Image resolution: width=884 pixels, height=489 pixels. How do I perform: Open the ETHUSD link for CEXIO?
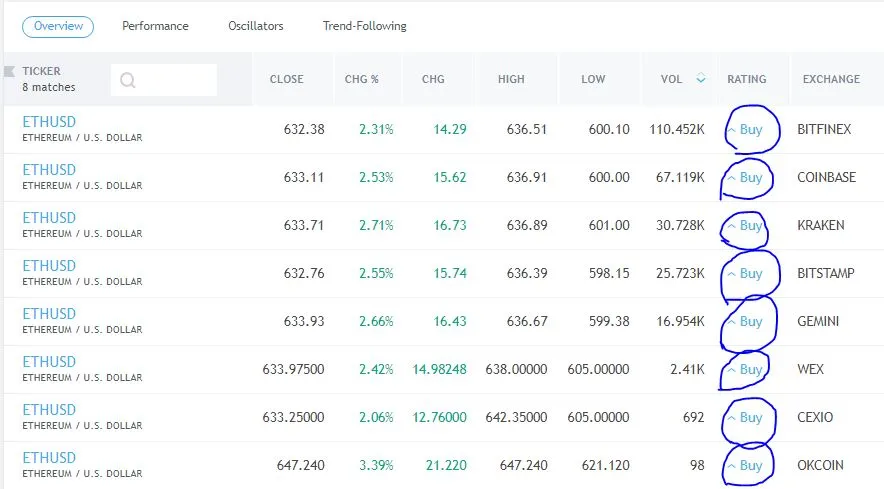(49, 409)
